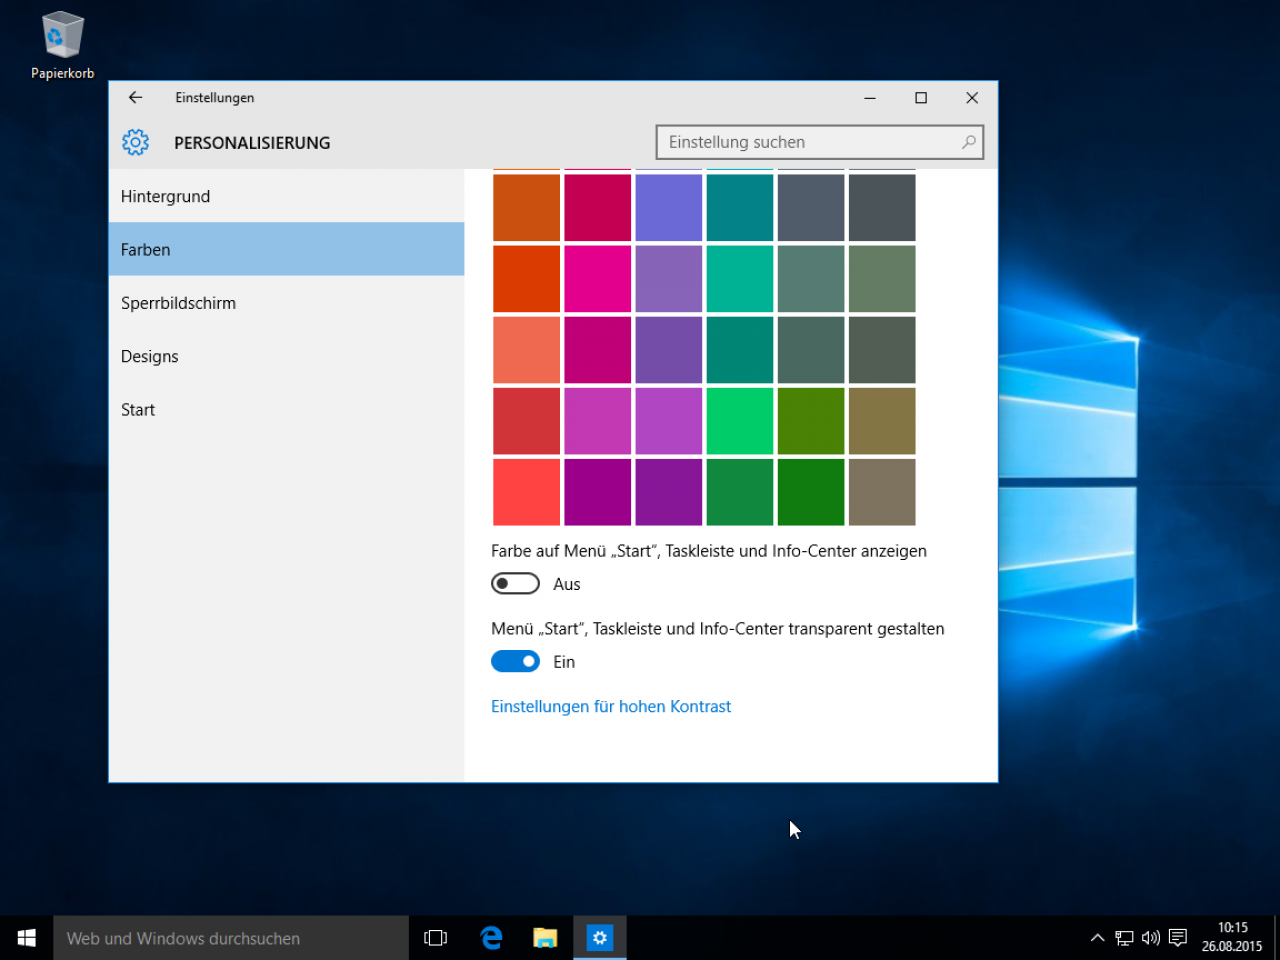Open Einstellungen für hohen Kontrast link
The width and height of the screenshot is (1280, 960).
[611, 706]
